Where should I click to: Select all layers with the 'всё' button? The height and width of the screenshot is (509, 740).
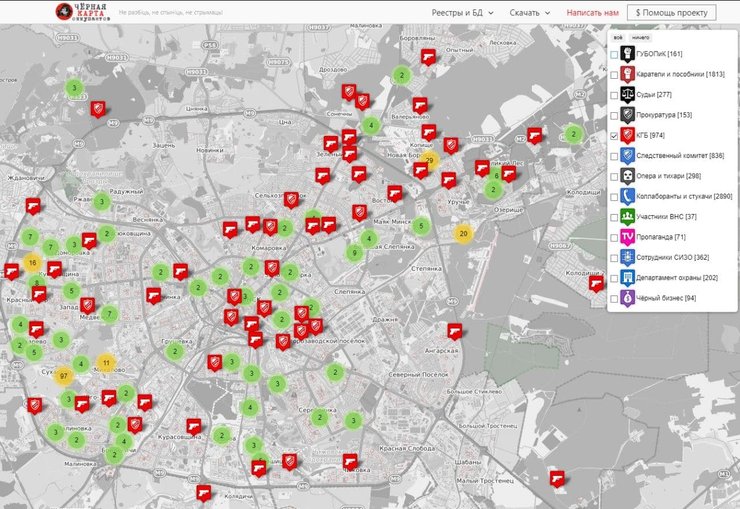pos(617,37)
